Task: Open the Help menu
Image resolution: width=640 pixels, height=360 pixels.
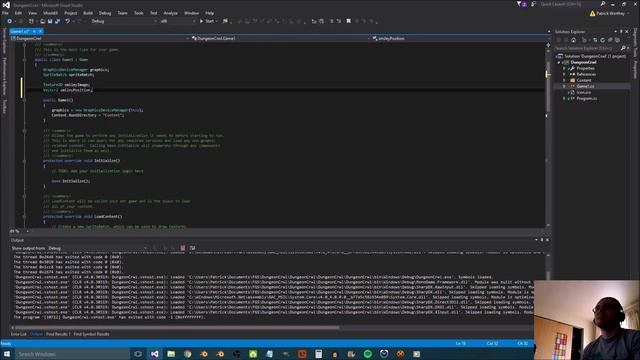Action: click(209, 13)
